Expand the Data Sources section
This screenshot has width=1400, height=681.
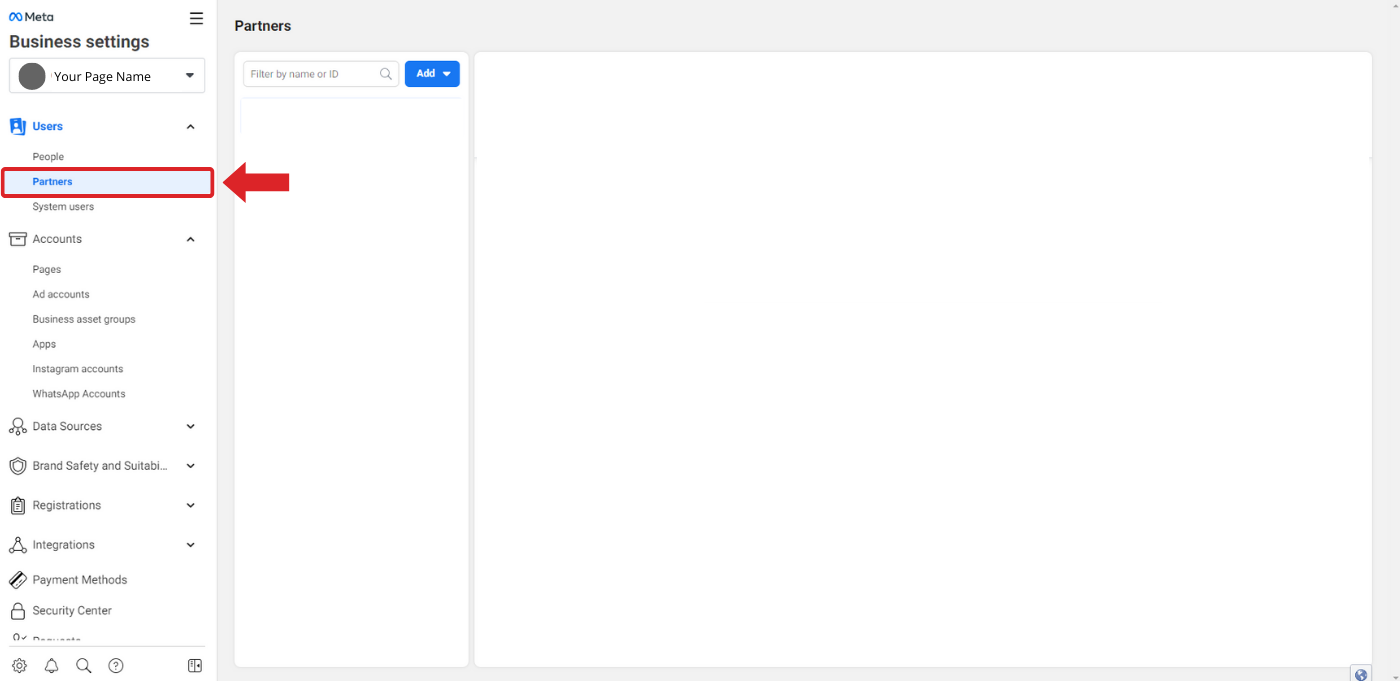191,427
